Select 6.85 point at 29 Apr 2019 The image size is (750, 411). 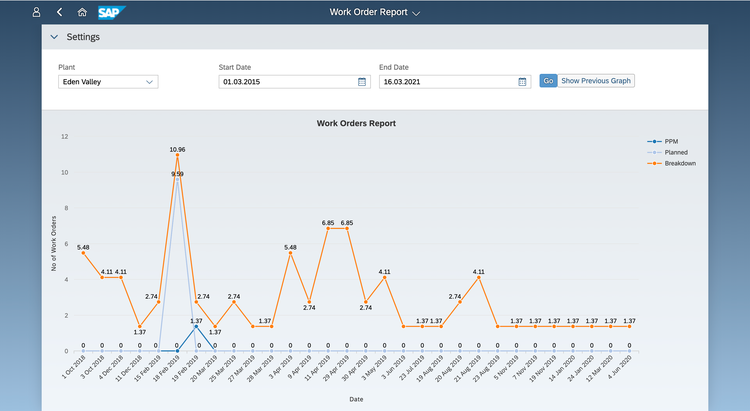point(347,229)
